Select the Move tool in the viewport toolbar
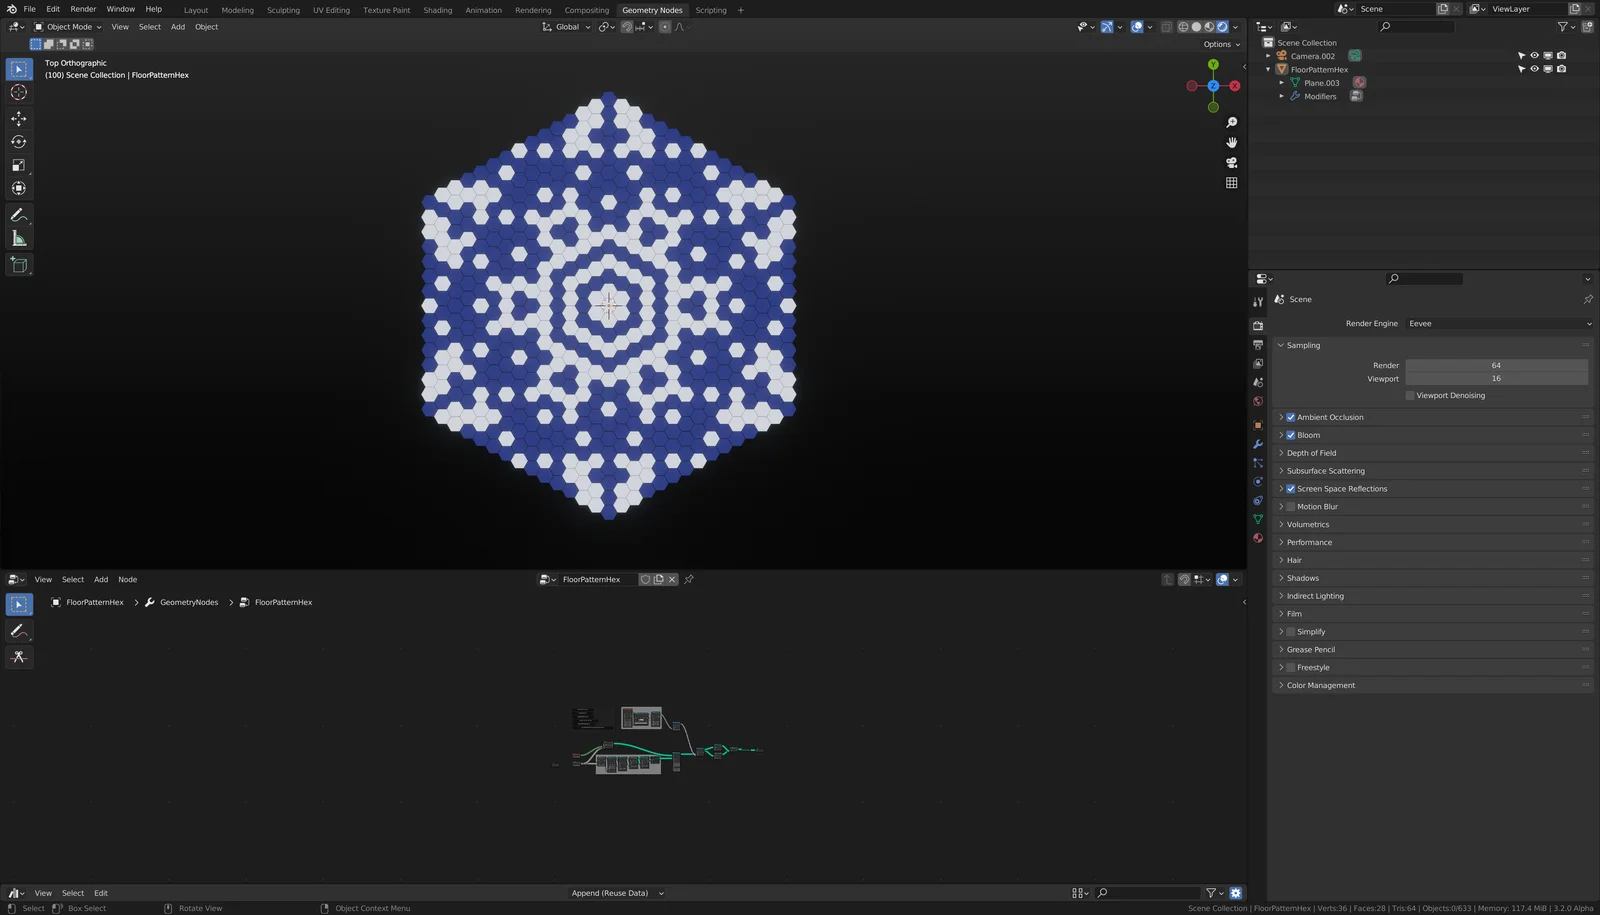Screen dimensions: 1600x915 pos(18,118)
